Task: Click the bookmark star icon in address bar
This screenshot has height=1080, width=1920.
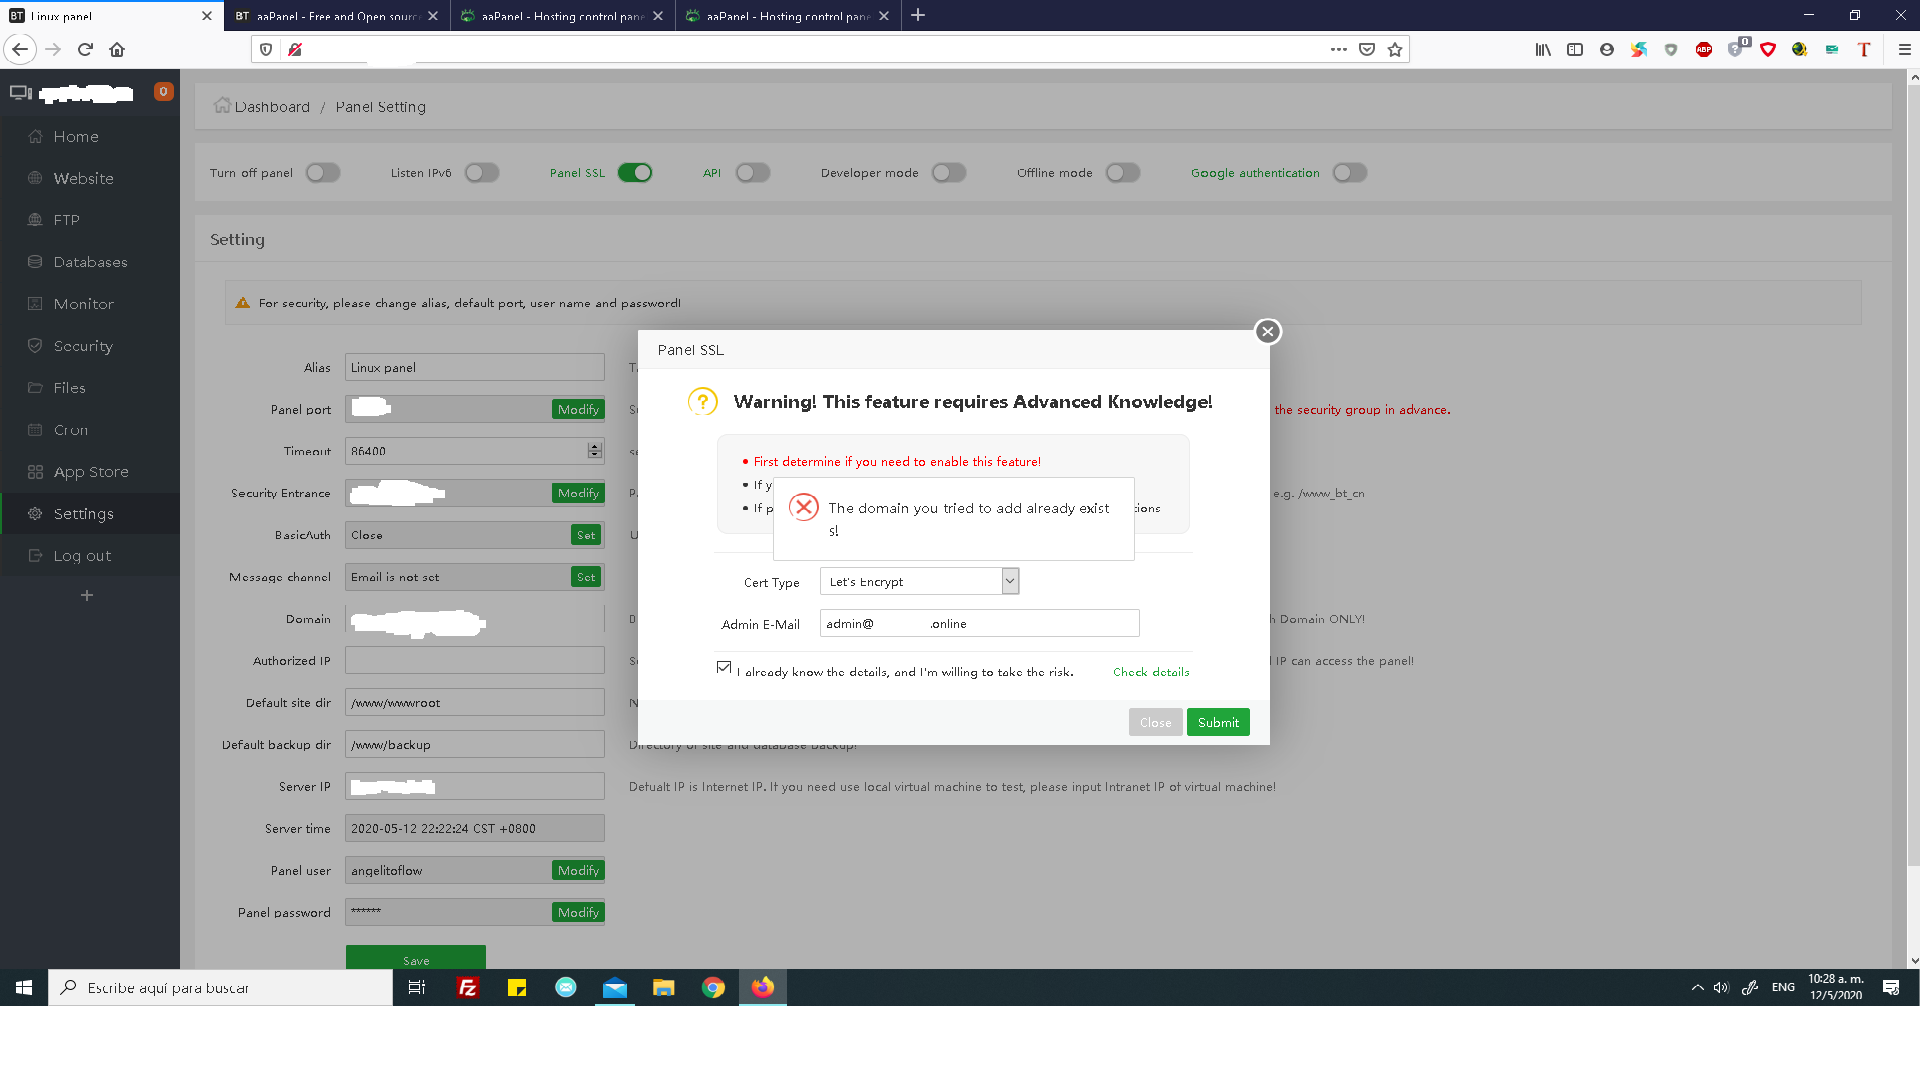Action: pyautogui.click(x=1395, y=49)
